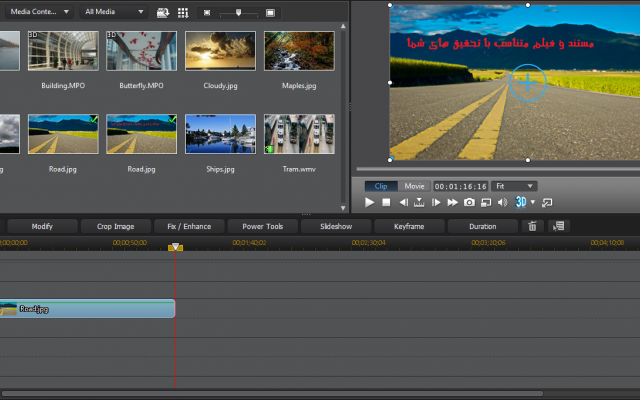This screenshot has width=640, height=400.
Task: Step back to previous frame
Action: 403,202
